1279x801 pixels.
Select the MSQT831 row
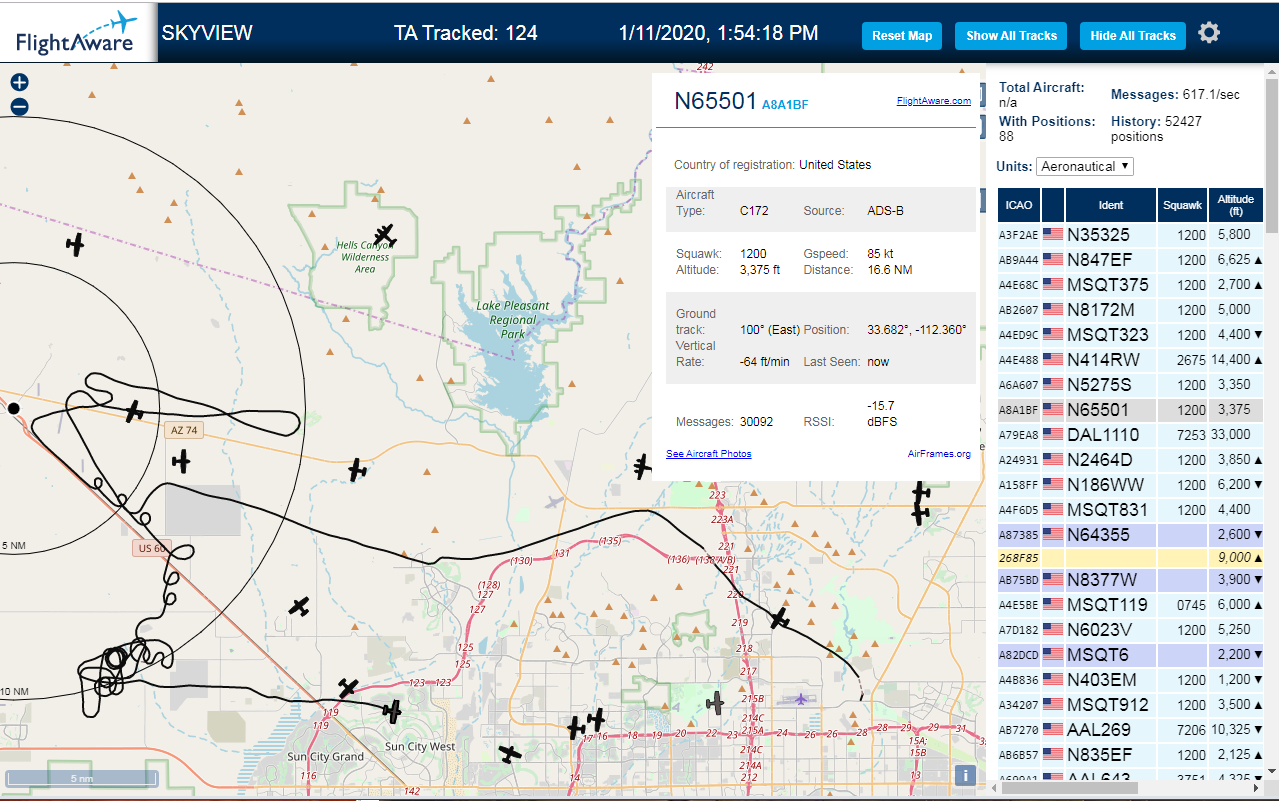(x=1131, y=509)
